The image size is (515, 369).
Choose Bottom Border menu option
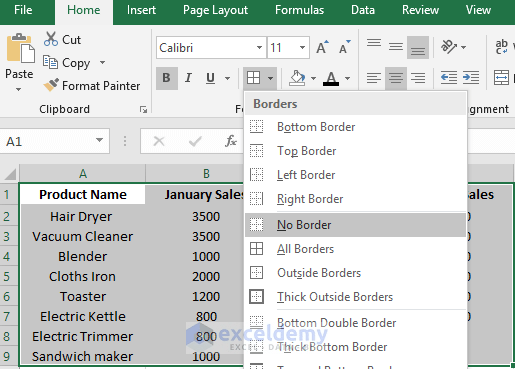[355, 127]
